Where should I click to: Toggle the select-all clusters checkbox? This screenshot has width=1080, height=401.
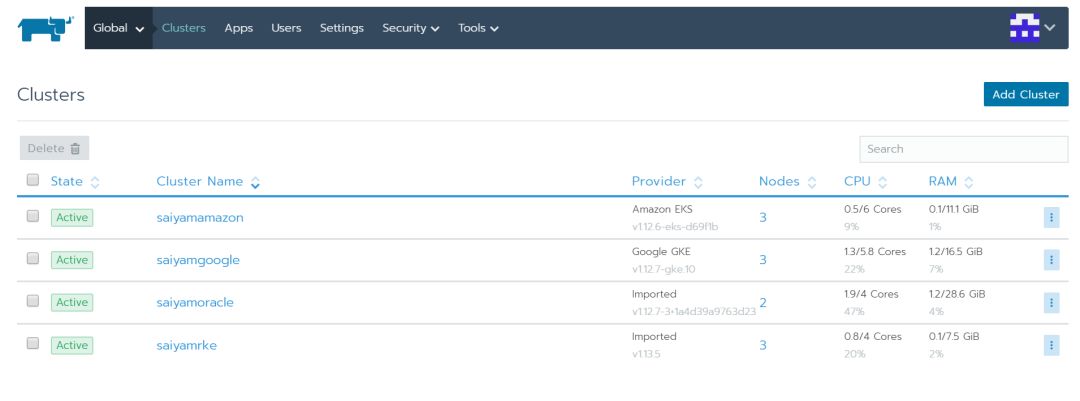coord(33,180)
